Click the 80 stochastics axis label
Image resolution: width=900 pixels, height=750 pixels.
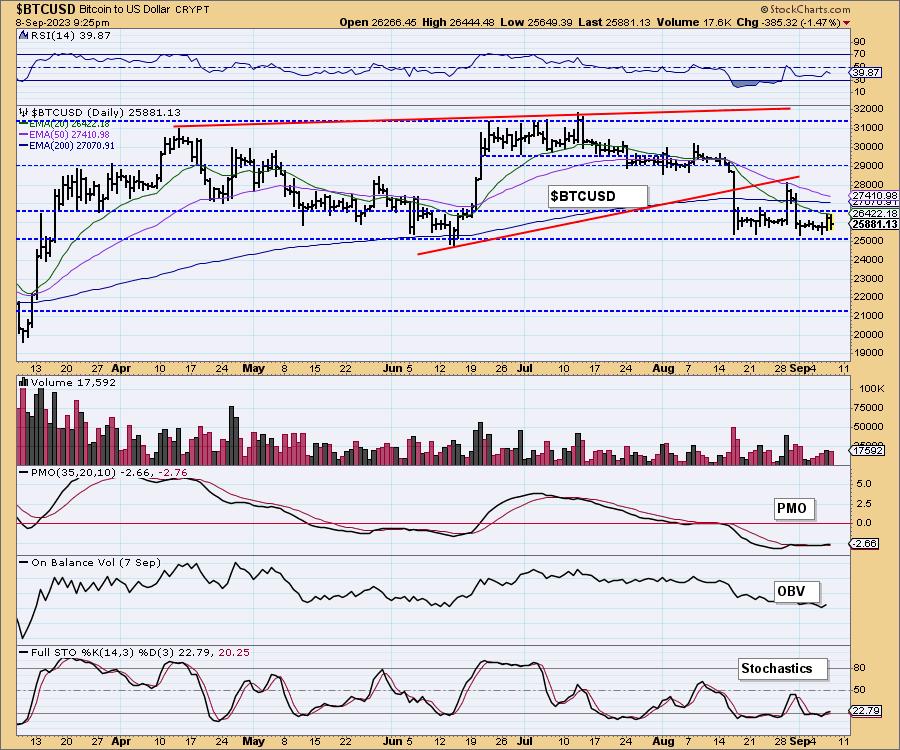point(860,668)
